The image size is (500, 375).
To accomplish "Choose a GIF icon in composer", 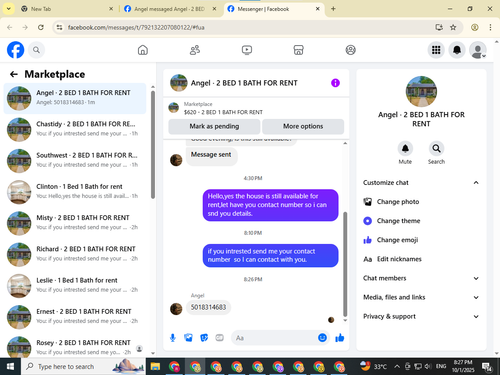I will pyautogui.click(x=219, y=338).
